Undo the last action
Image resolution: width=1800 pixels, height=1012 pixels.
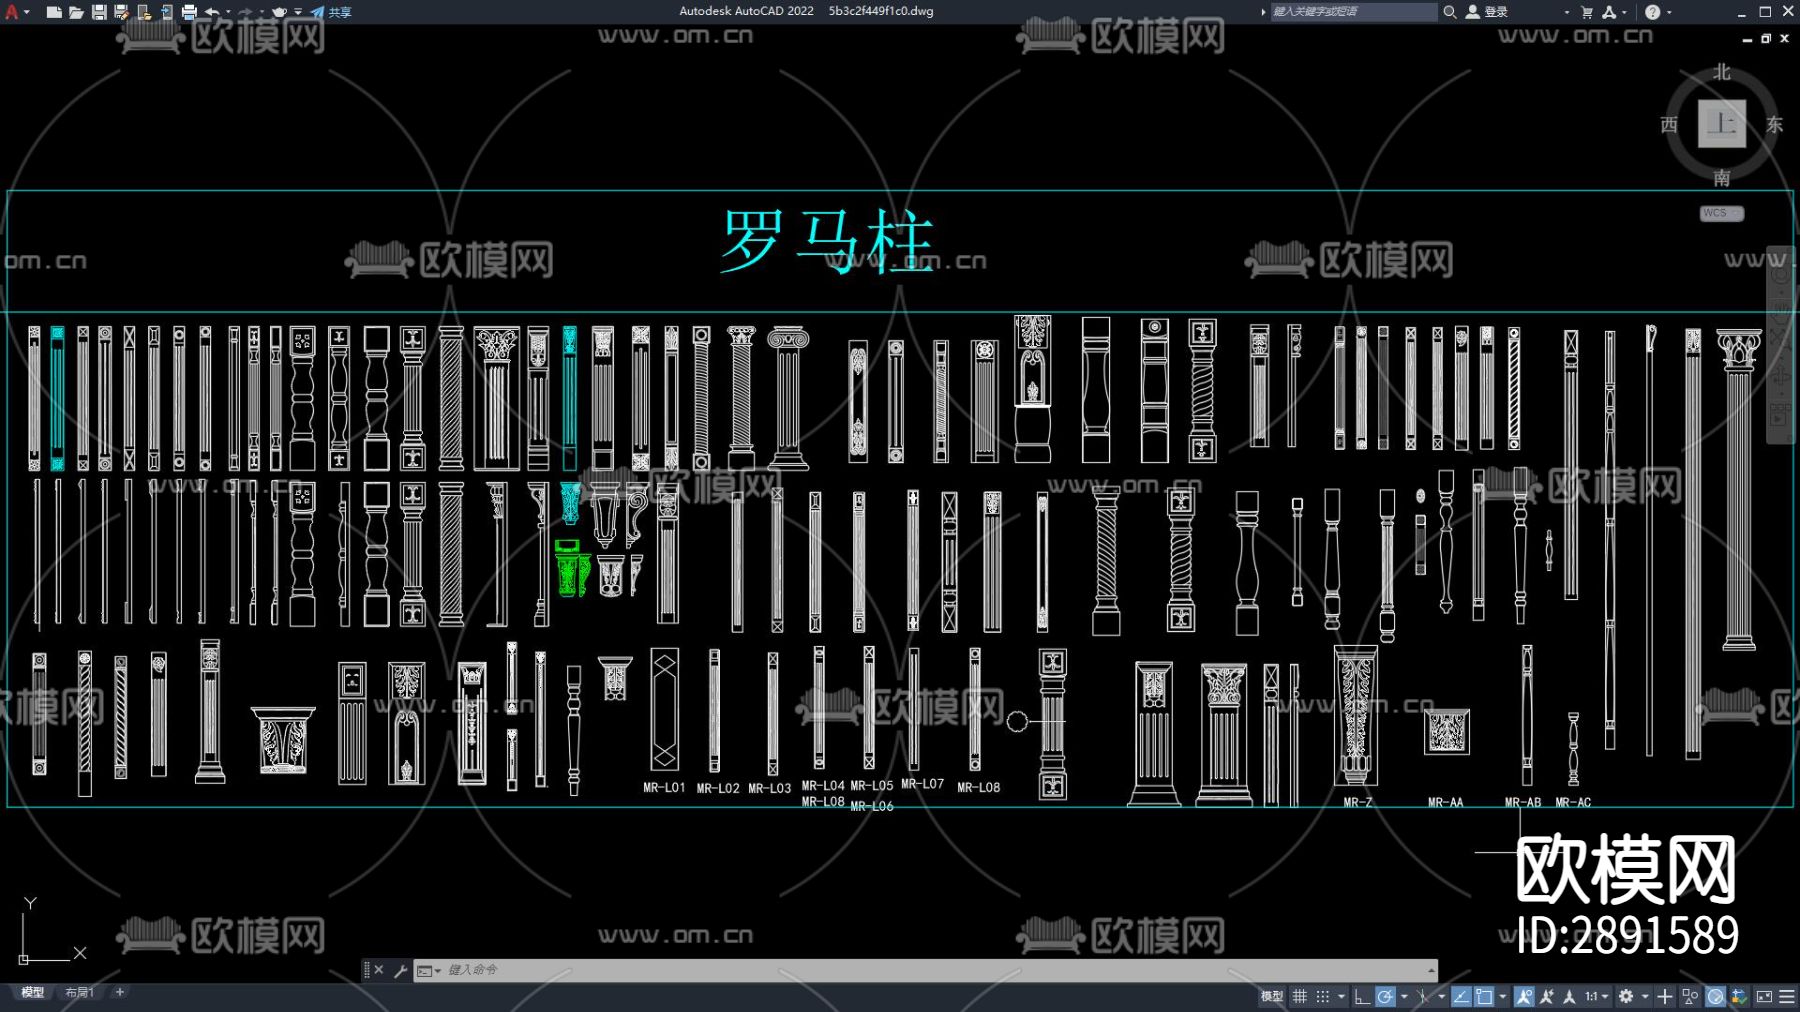(x=212, y=12)
